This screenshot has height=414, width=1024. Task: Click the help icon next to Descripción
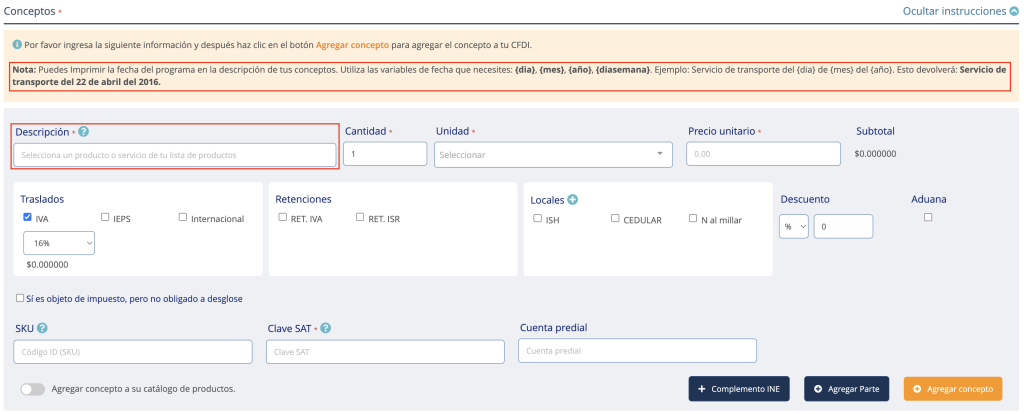(84, 132)
